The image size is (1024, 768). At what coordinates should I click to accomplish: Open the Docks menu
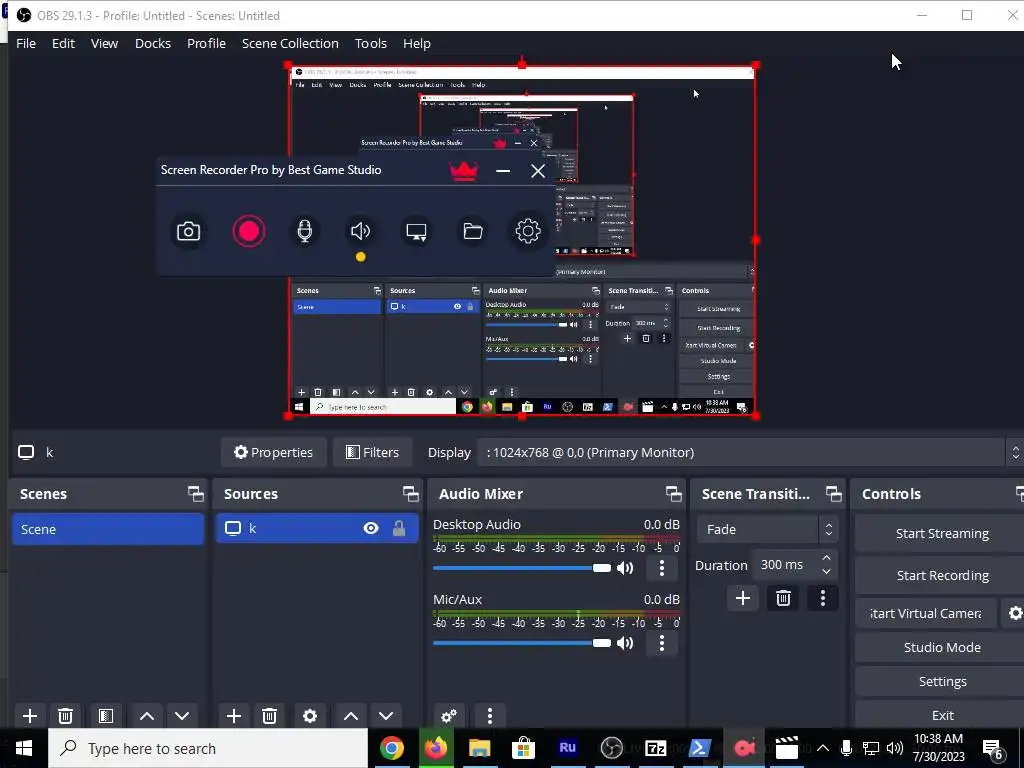point(153,43)
